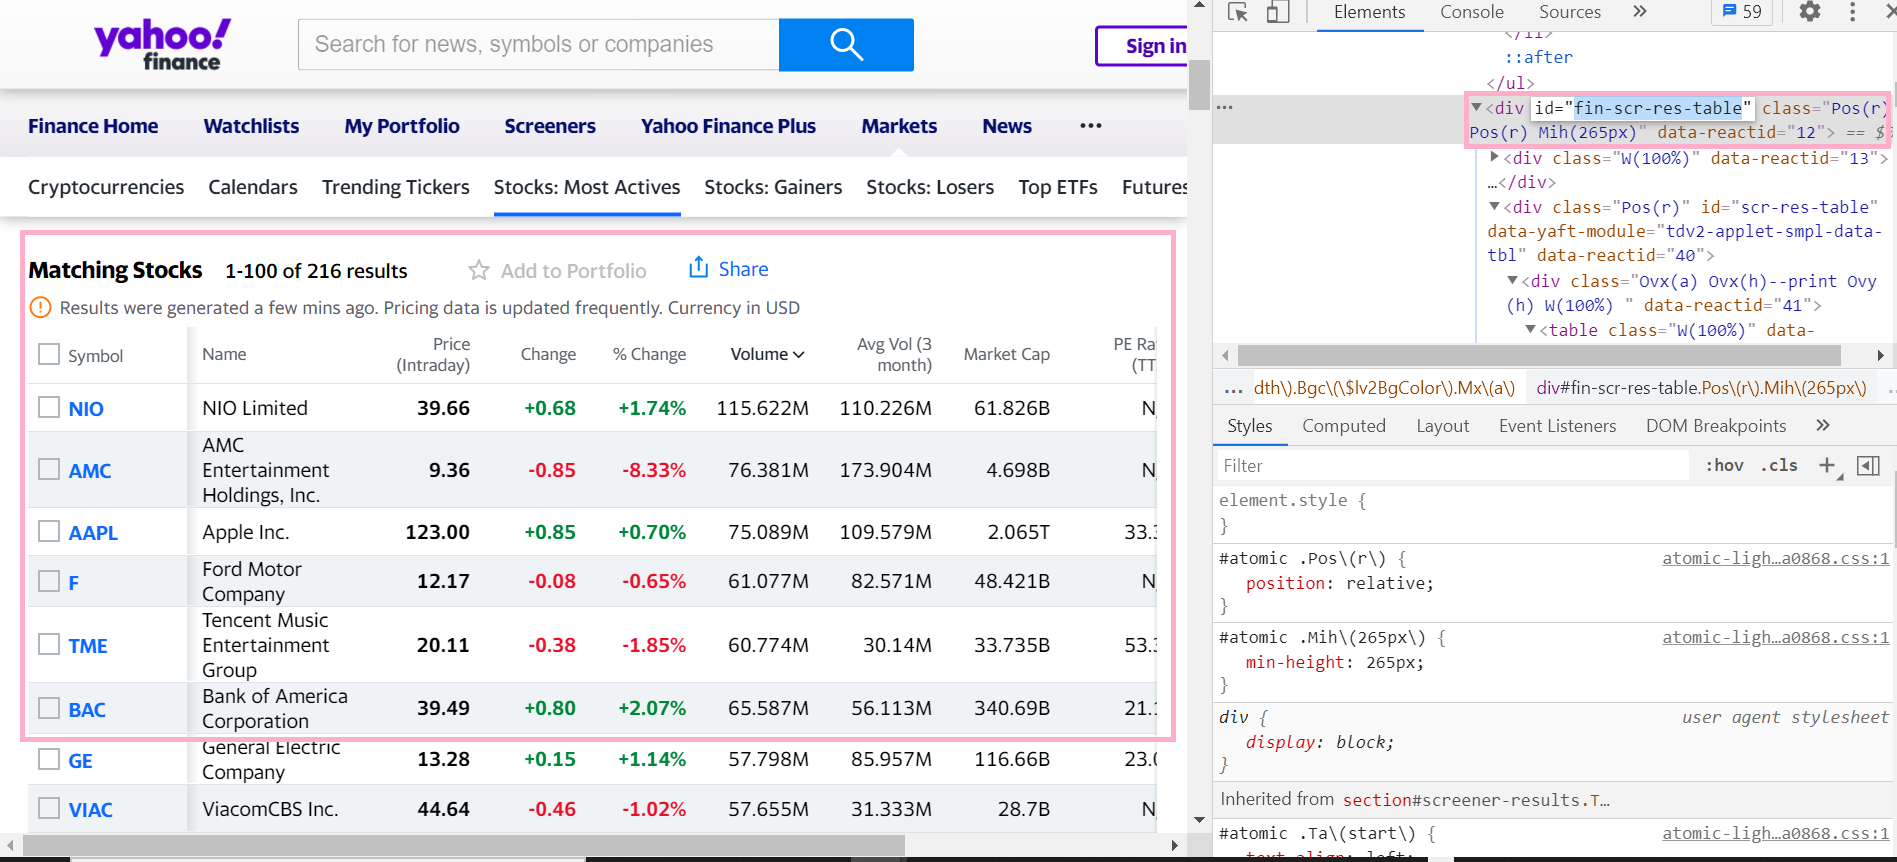Open the Stocks: Gainers tab
The image size is (1897, 862).
[x=773, y=187]
